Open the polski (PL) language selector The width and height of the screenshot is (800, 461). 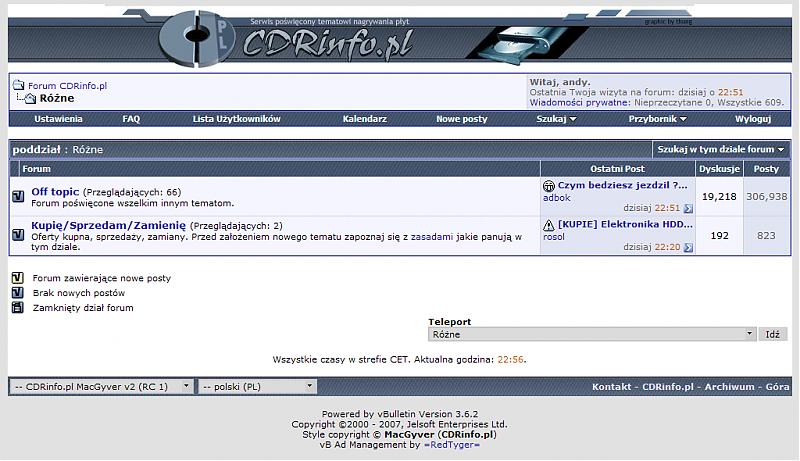(x=257, y=387)
